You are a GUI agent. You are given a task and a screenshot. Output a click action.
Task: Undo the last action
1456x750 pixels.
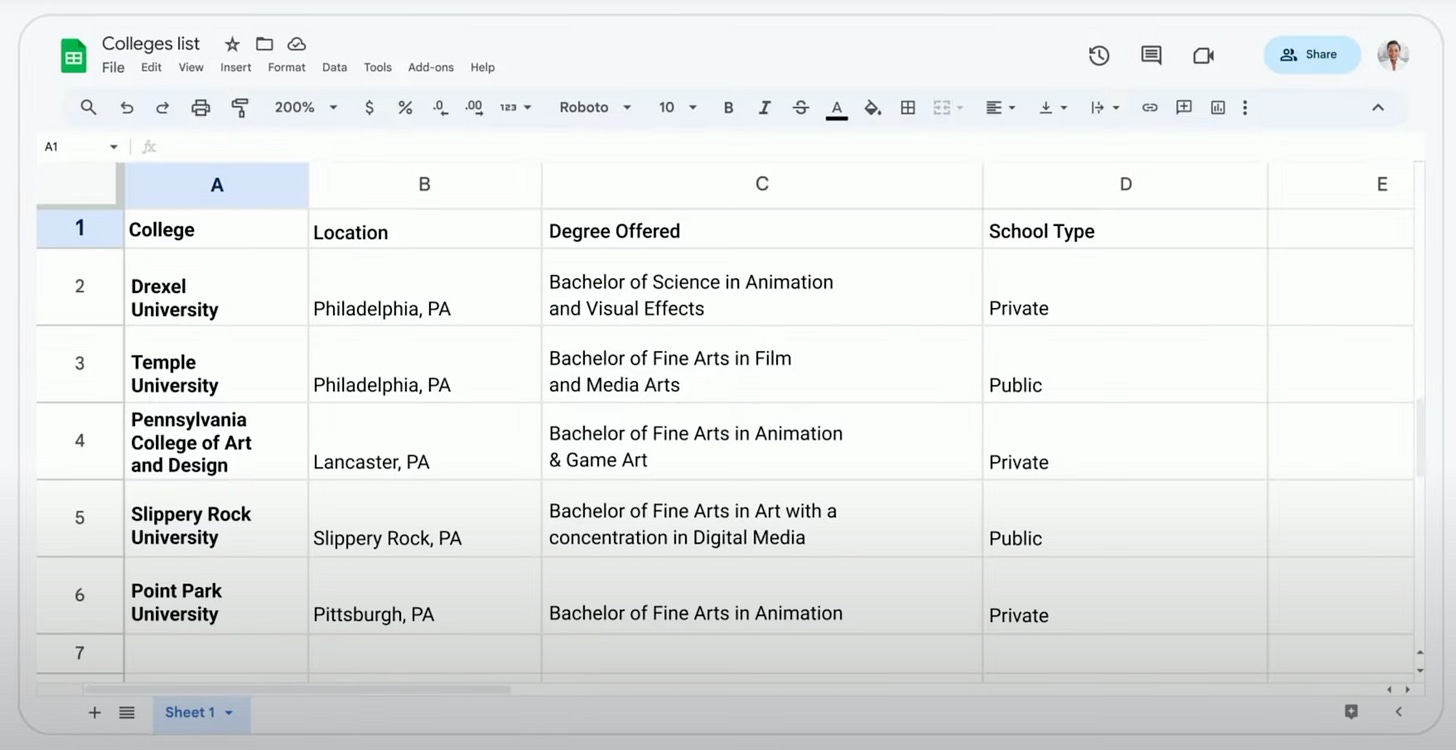[126, 108]
